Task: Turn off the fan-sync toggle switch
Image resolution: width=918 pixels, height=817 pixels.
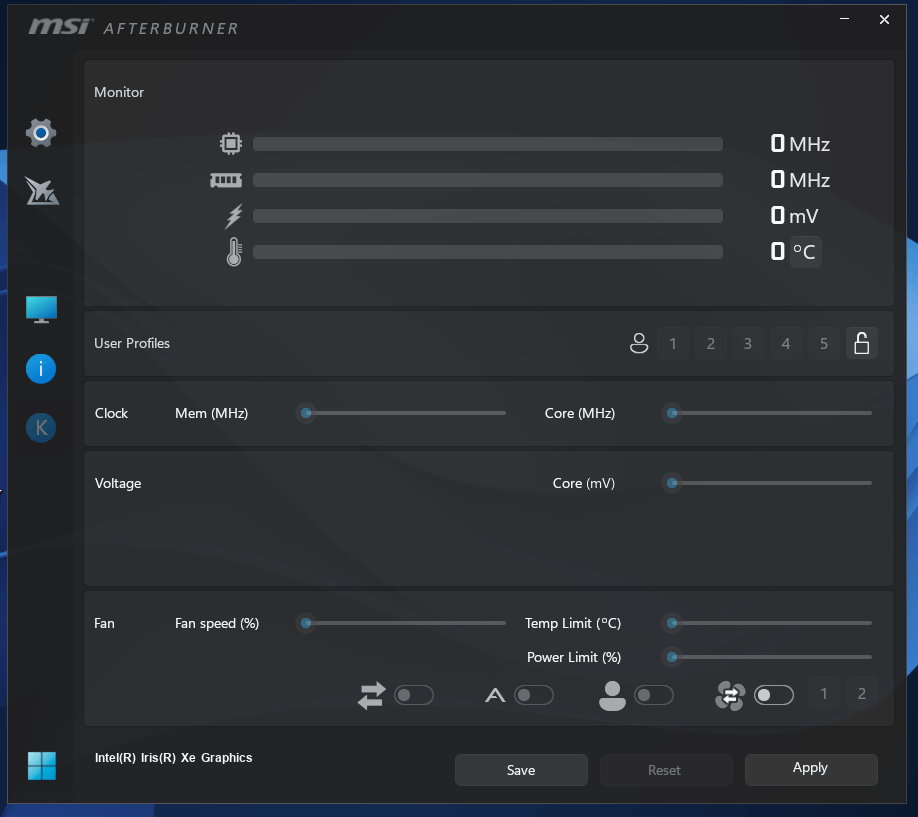Action: (773, 695)
